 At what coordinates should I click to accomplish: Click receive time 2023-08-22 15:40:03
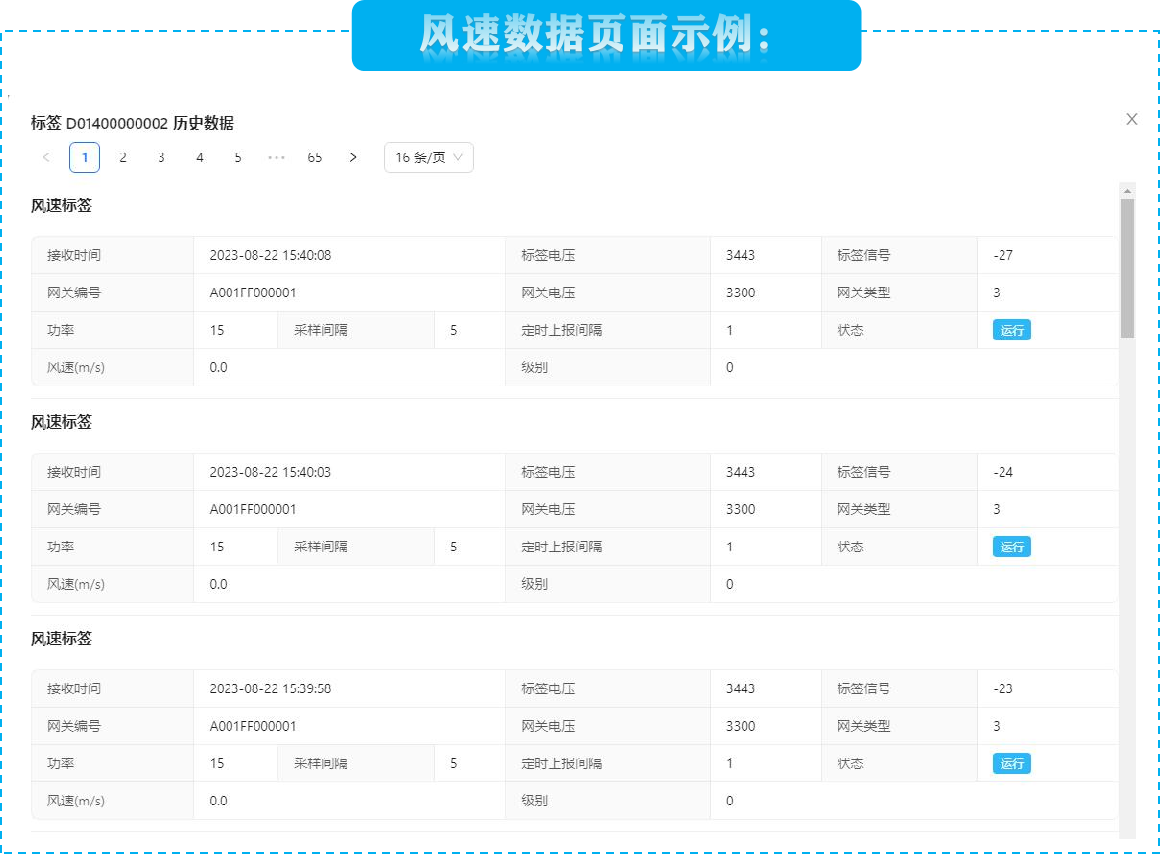pos(270,472)
